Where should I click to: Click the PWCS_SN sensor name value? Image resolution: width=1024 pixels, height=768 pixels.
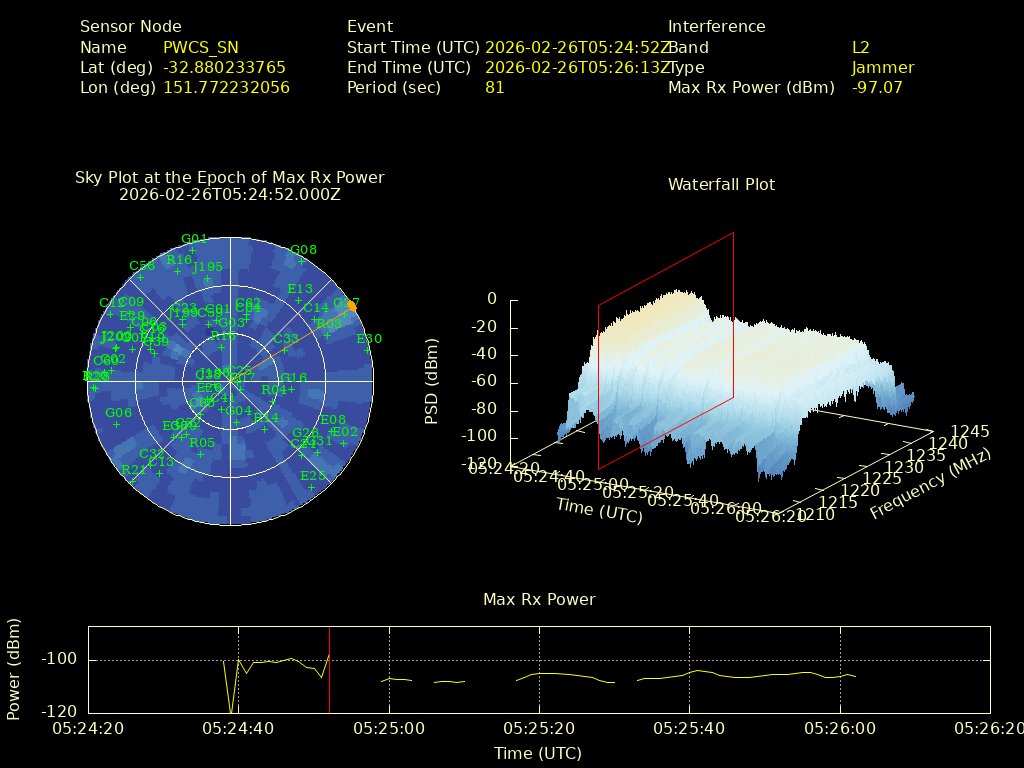(201, 47)
